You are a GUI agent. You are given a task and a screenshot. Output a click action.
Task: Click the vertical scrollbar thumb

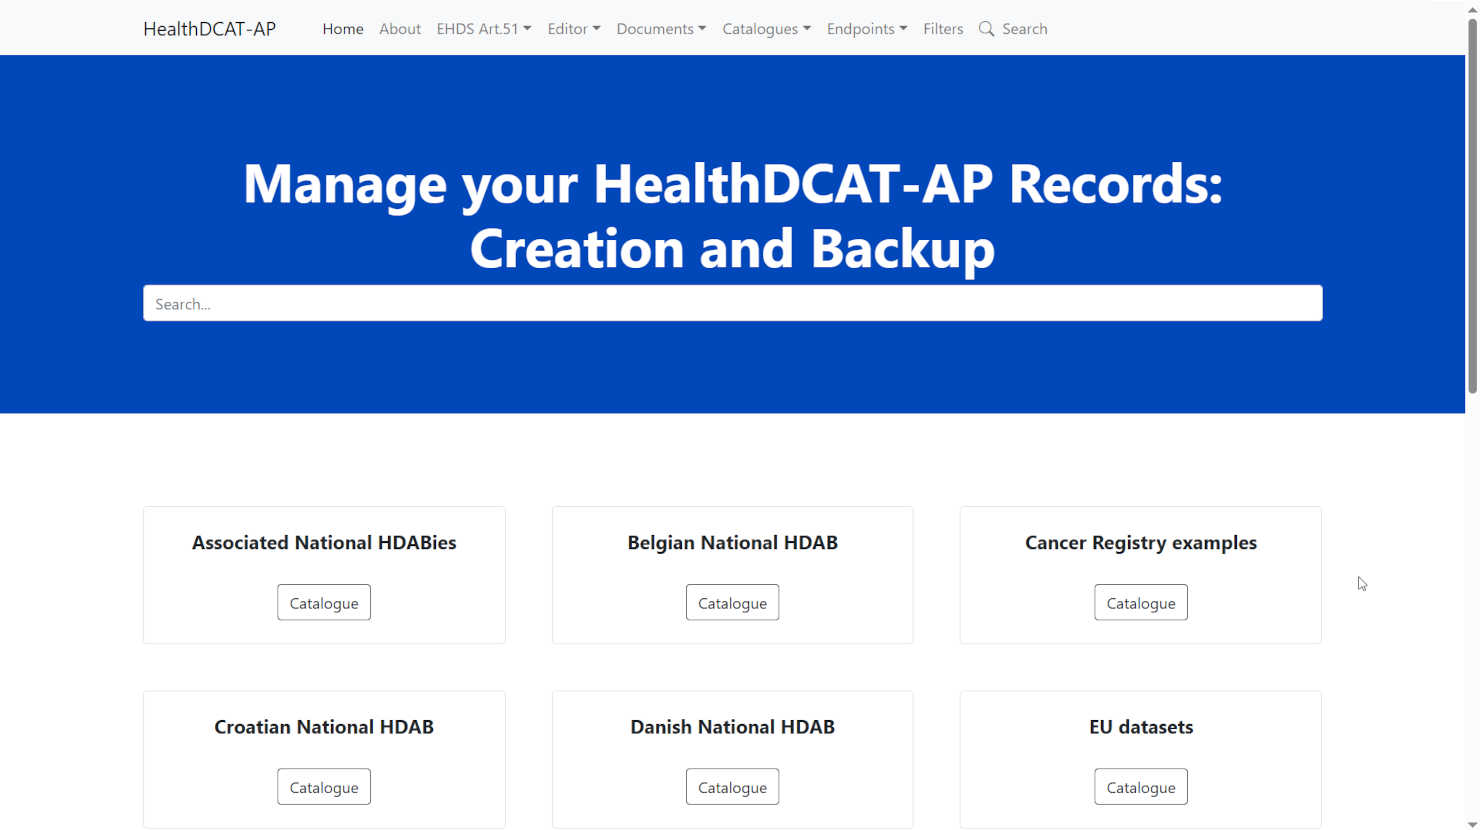click(1472, 200)
